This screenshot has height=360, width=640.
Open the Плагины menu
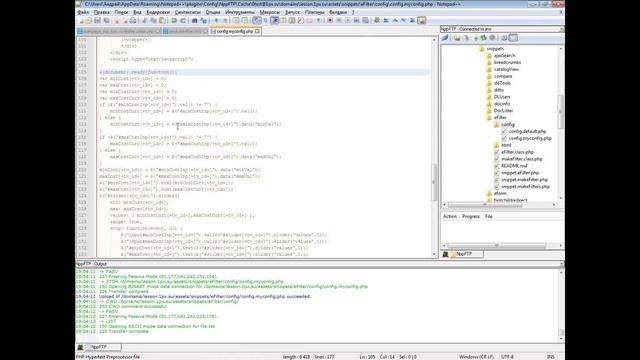pos(314,12)
